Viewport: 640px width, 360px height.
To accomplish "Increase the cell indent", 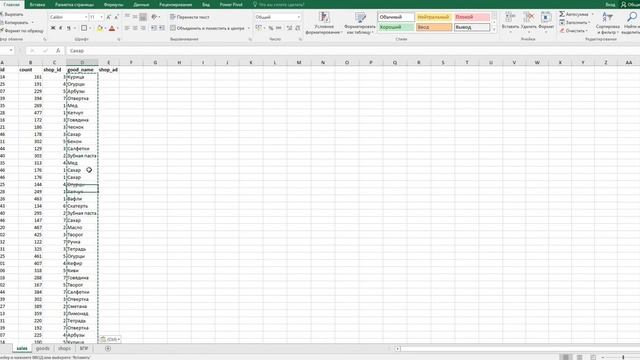I will tap(162, 28).
